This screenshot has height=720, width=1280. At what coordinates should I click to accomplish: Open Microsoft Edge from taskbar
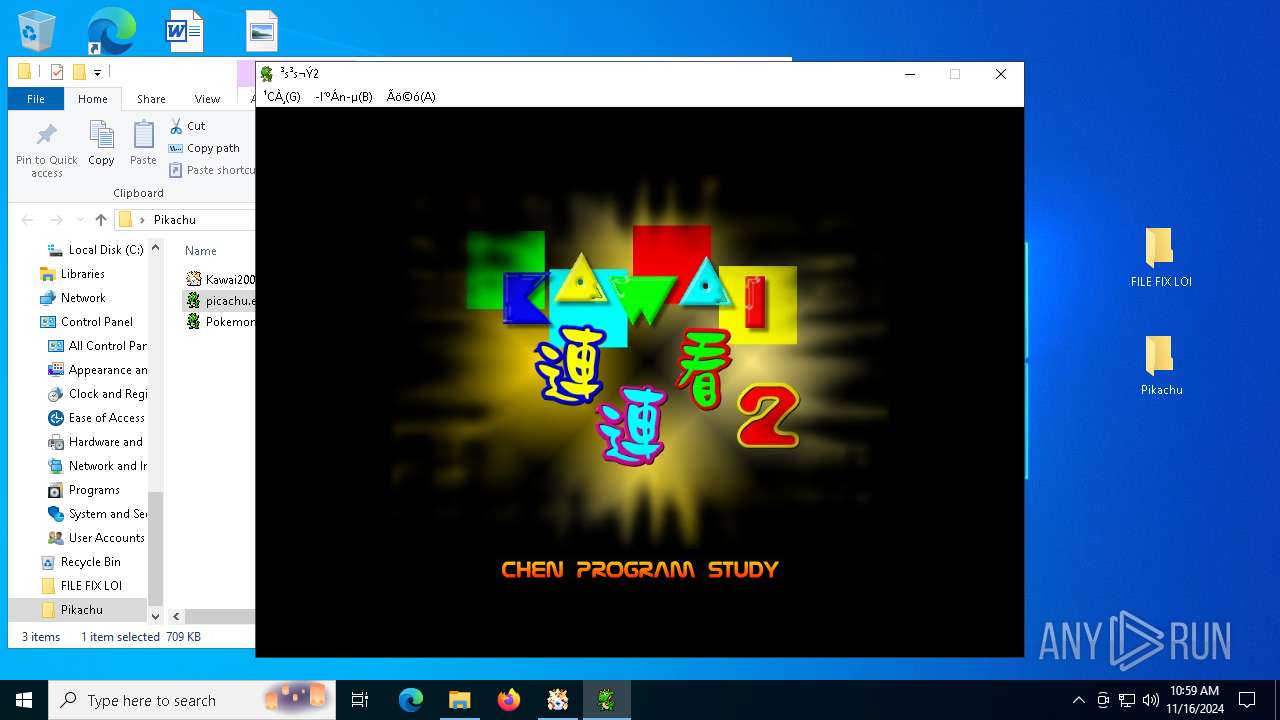[x=411, y=700]
